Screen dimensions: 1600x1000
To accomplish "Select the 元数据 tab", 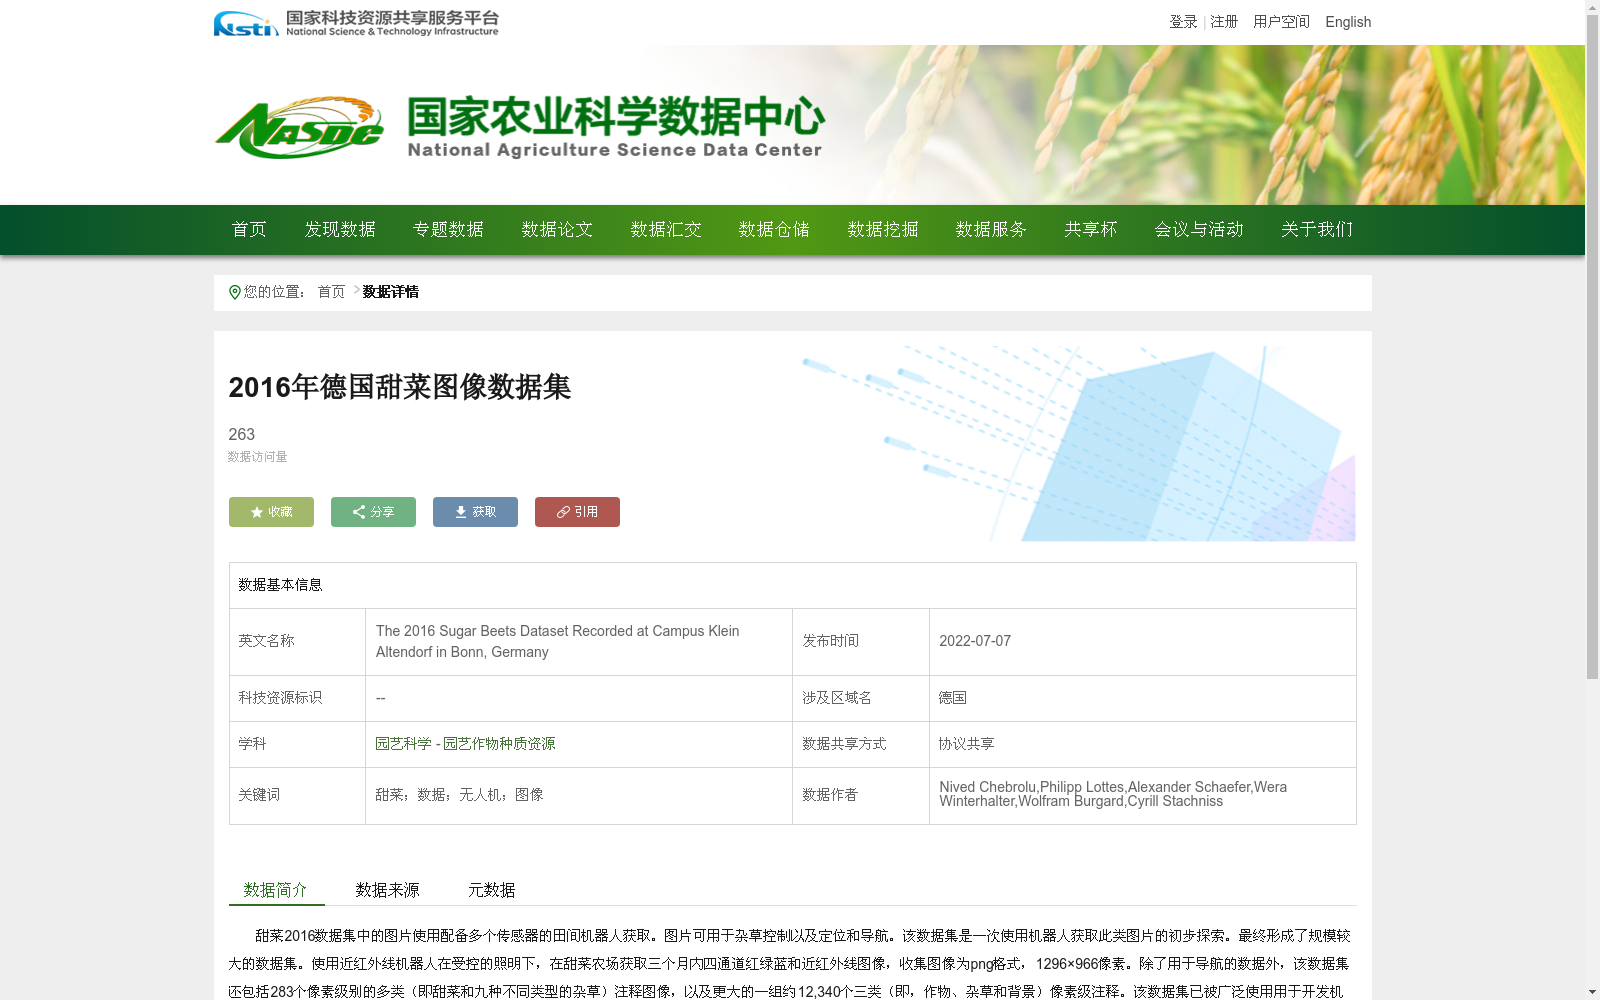I will pos(492,890).
